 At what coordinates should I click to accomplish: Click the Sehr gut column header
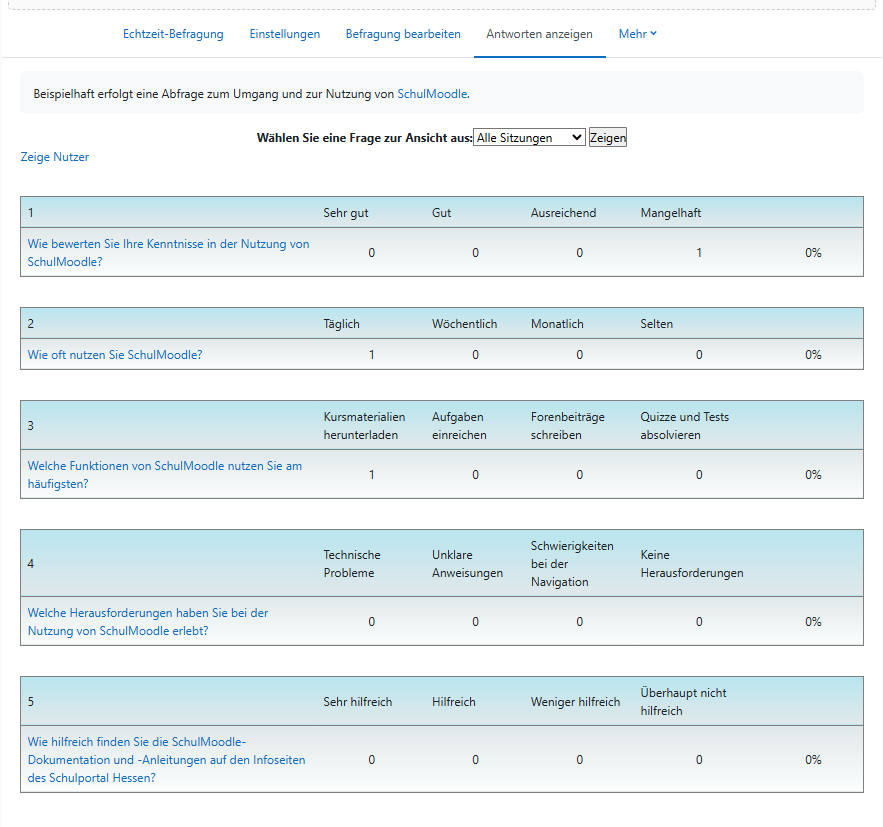click(x=346, y=213)
